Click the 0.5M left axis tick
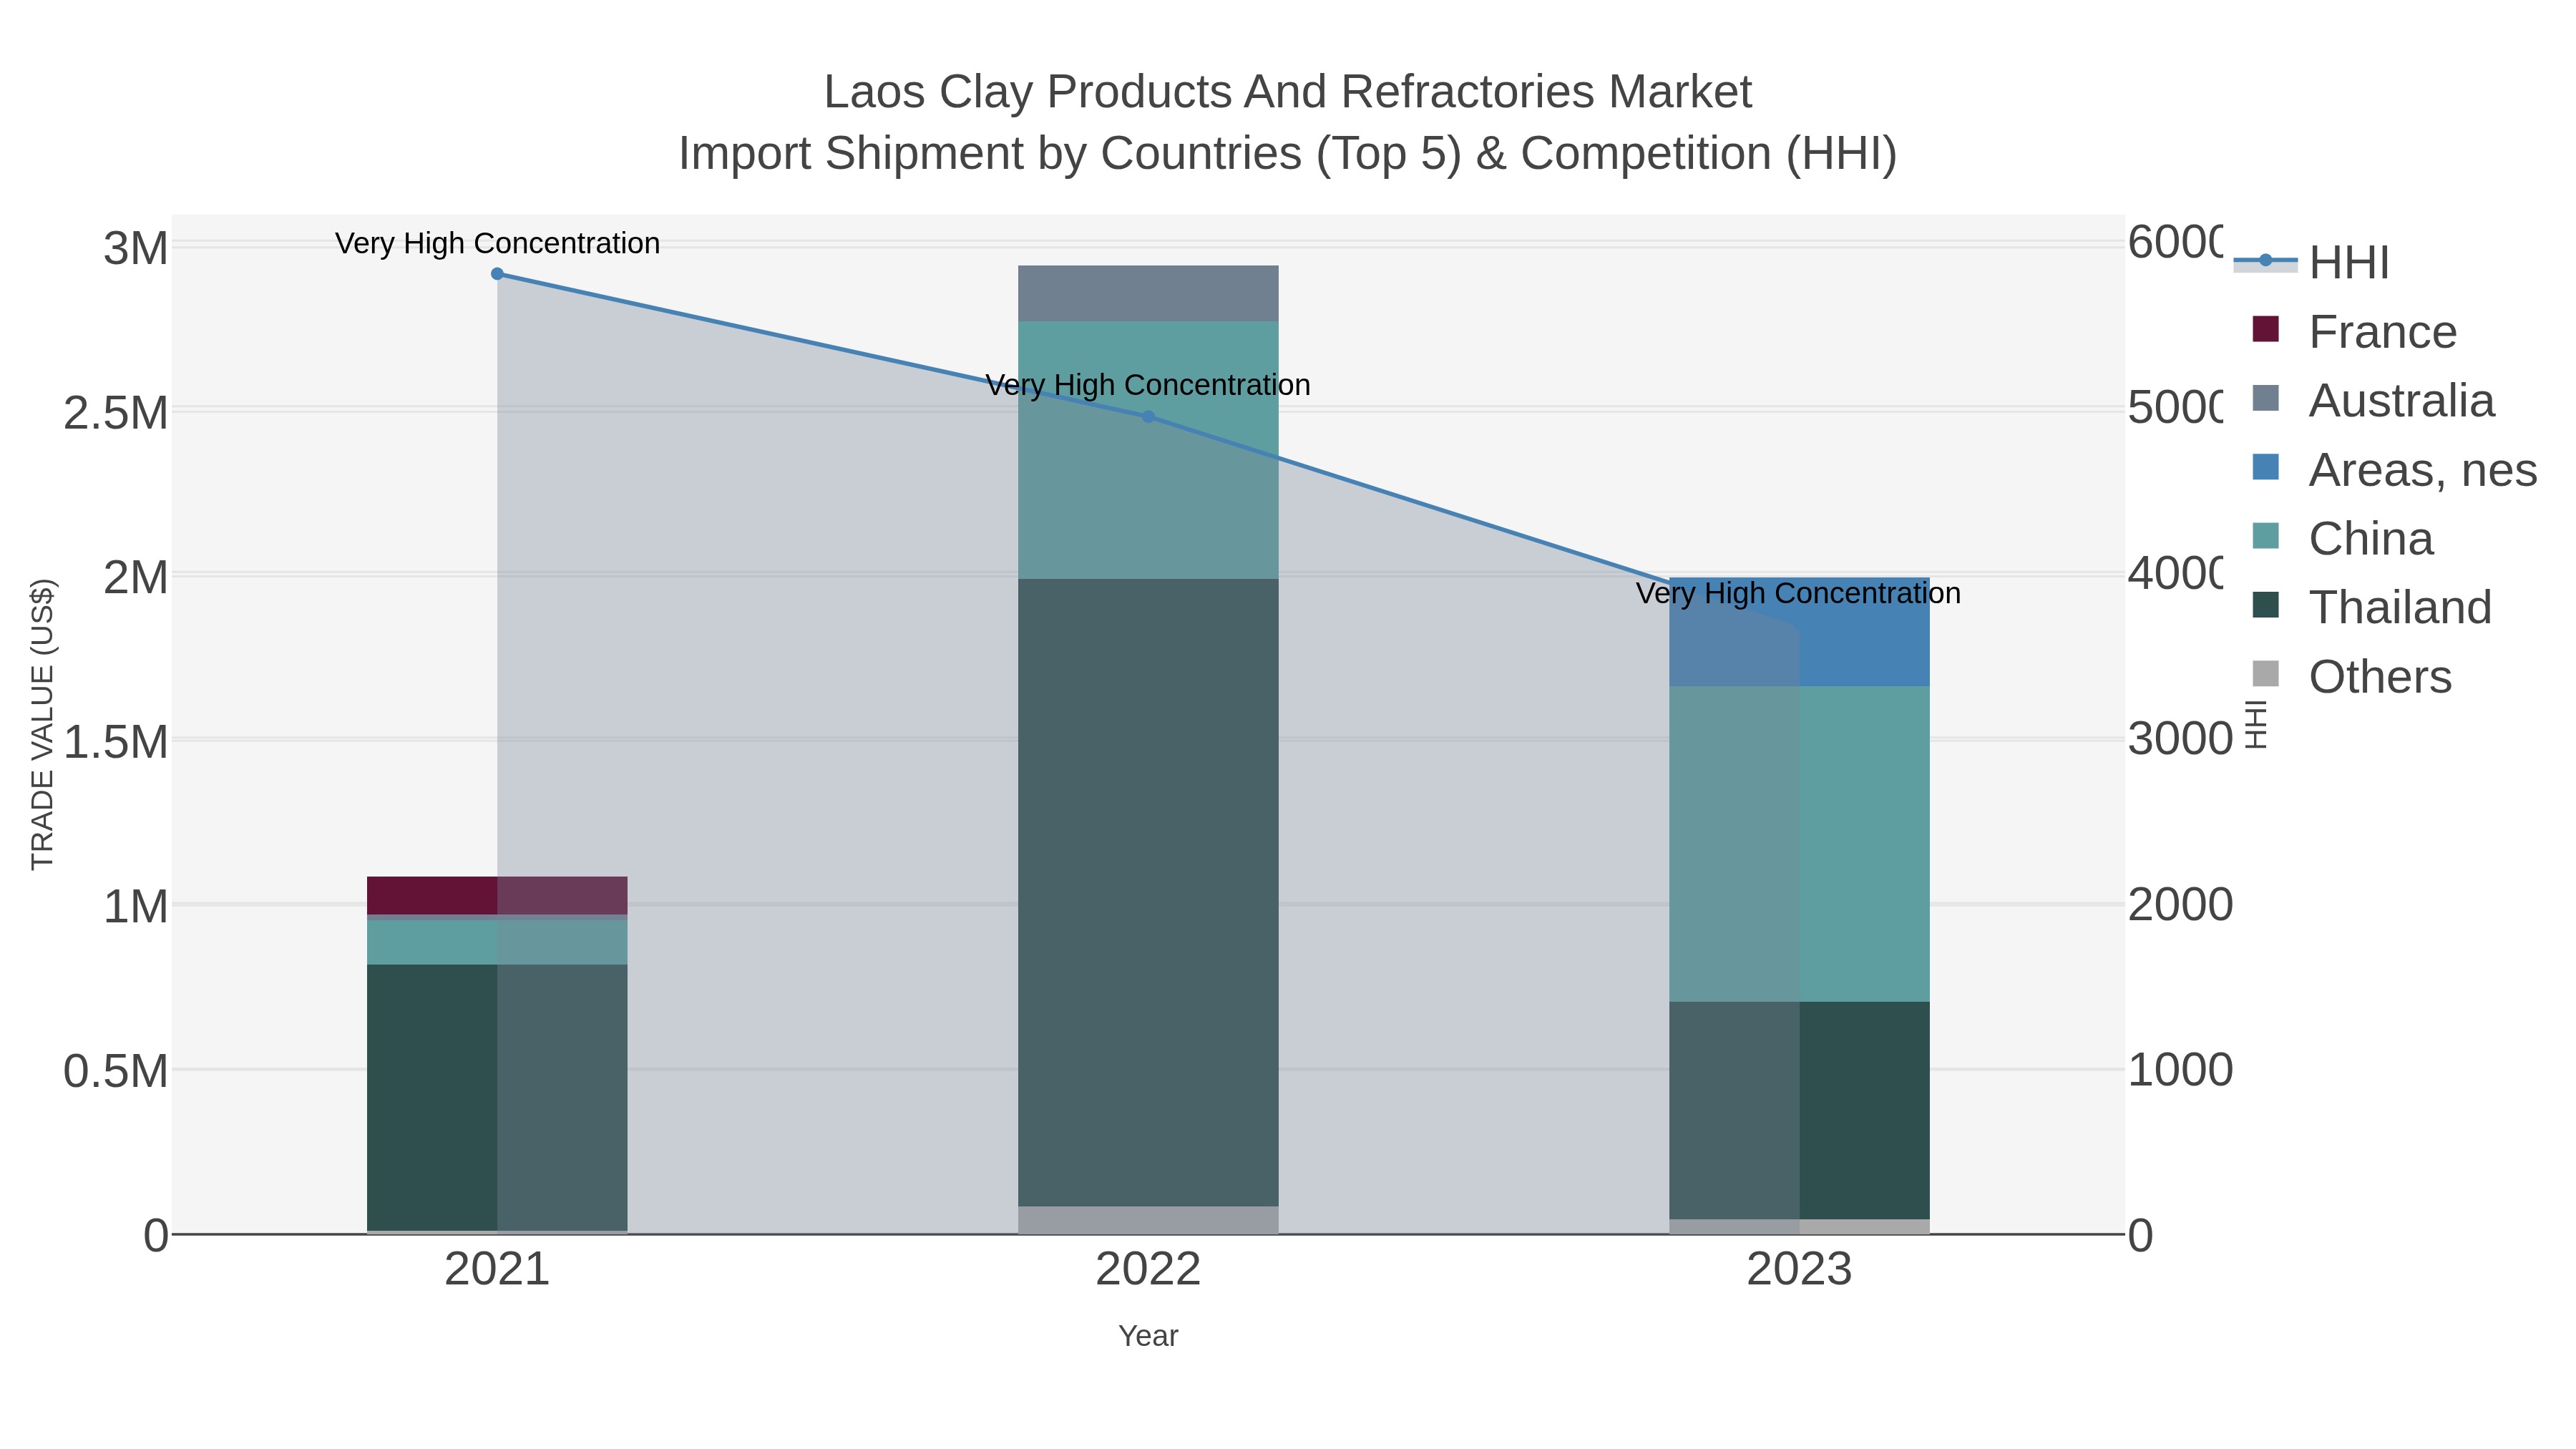Image resolution: width=2576 pixels, height=1449 pixels. [116, 1071]
